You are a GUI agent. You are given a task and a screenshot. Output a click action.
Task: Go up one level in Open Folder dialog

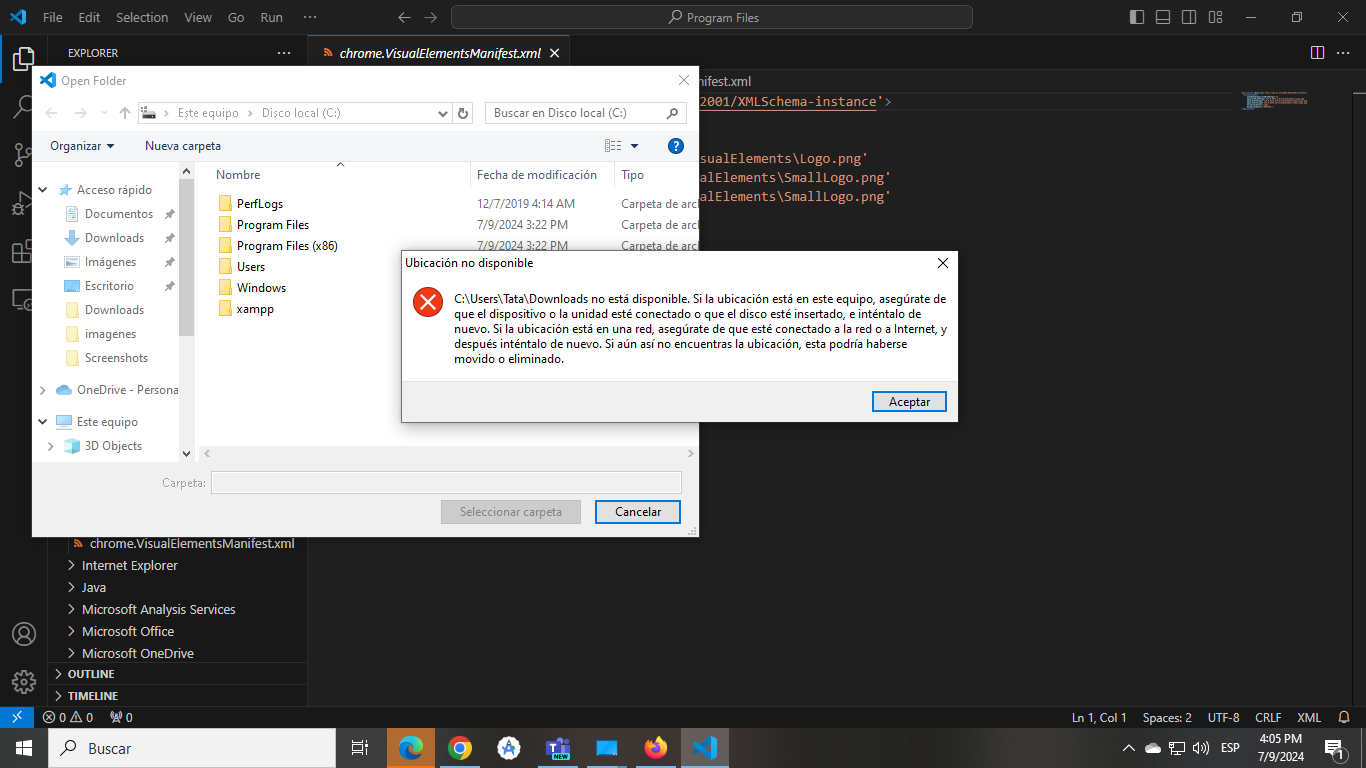tap(124, 113)
